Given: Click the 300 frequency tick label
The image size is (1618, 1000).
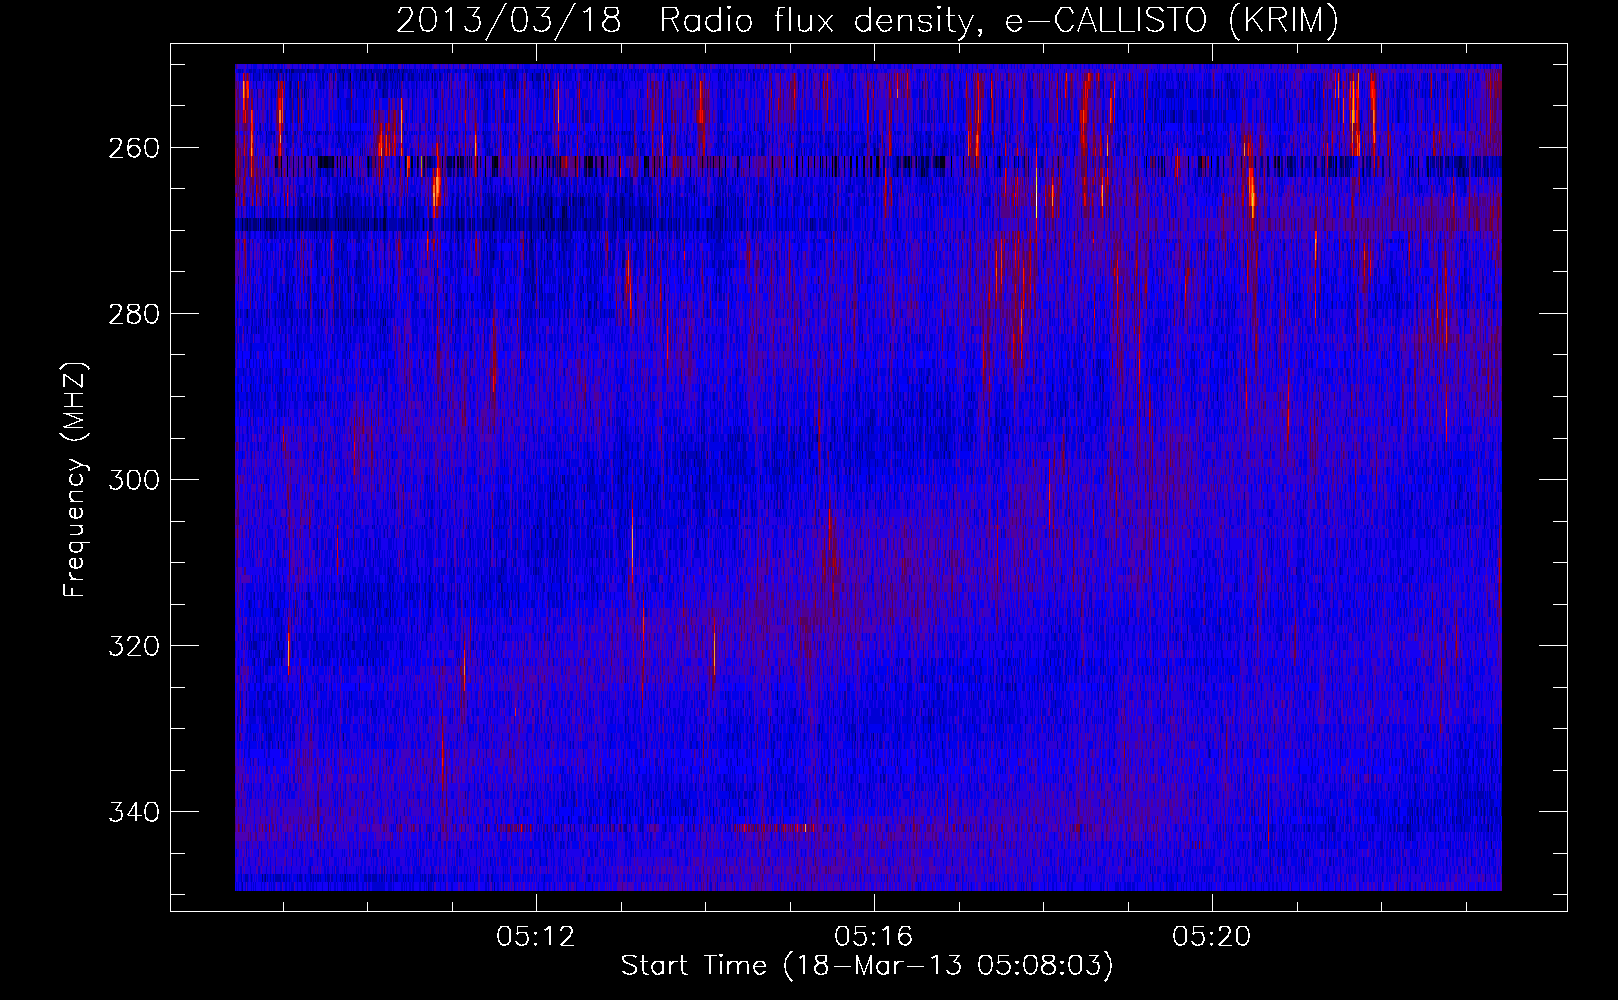Looking at the screenshot, I should [134, 480].
